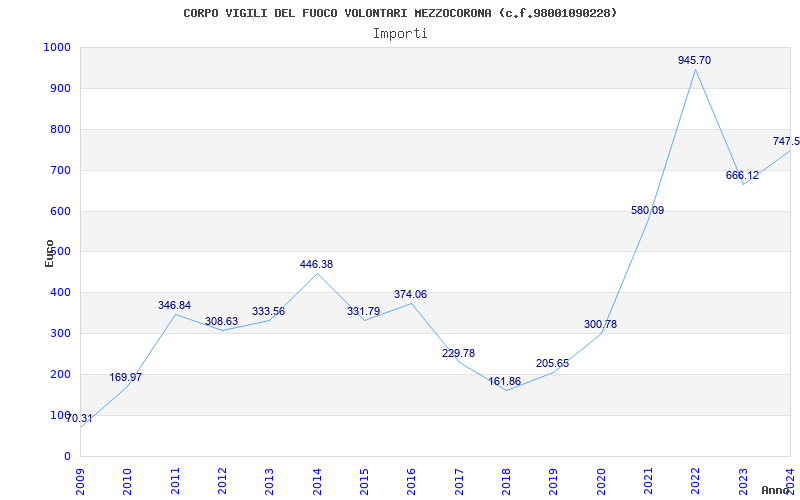This screenshot has height=500, width=800.
Task: Click the 600 y-axis tick label
Action: point(60,211)
